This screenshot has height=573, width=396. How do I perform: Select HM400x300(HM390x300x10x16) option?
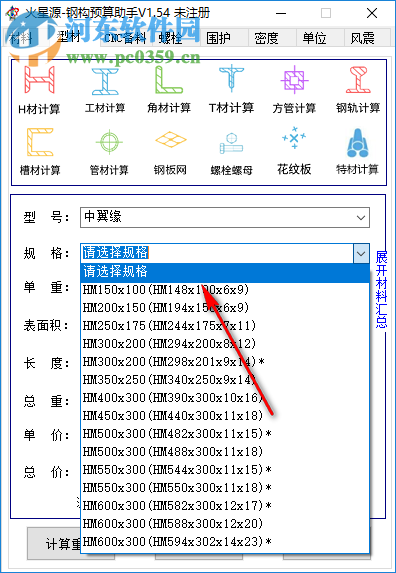pyautogui.click(x=225, y=397)
